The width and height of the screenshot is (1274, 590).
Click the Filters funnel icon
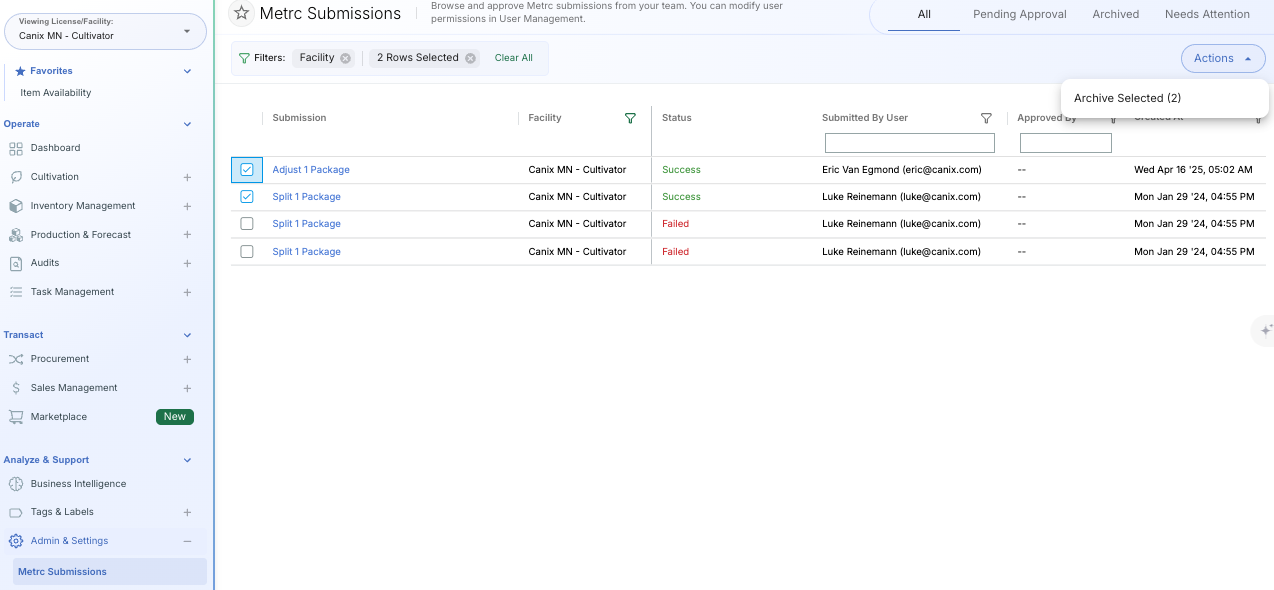pyautogui.click(x=244, y=58)
